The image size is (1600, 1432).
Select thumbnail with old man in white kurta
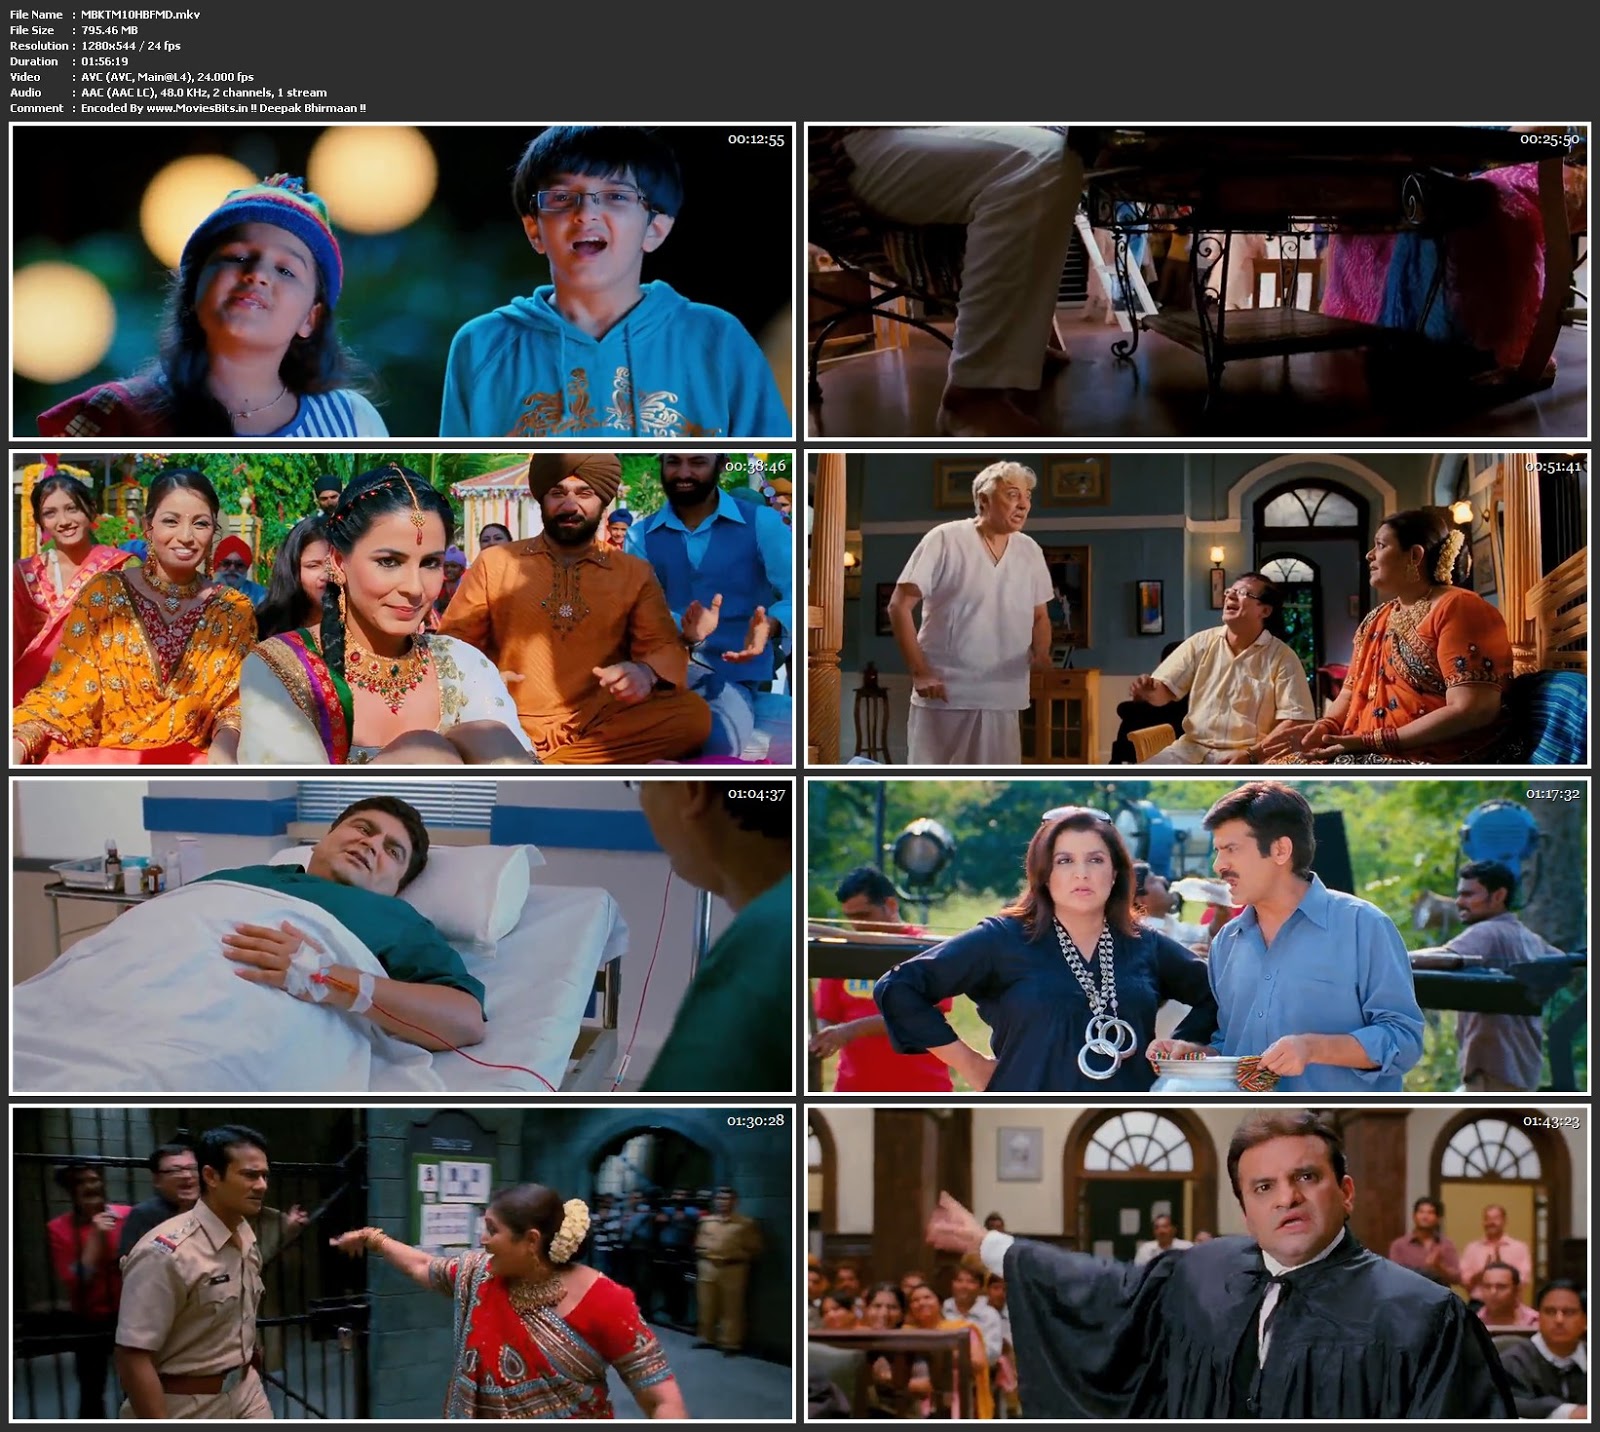(1197, 608)
